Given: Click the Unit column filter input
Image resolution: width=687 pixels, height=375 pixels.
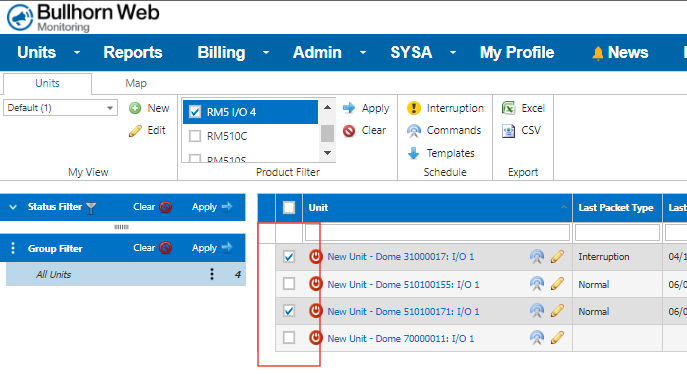Looking at the screenshot, I should click(437, 233).
